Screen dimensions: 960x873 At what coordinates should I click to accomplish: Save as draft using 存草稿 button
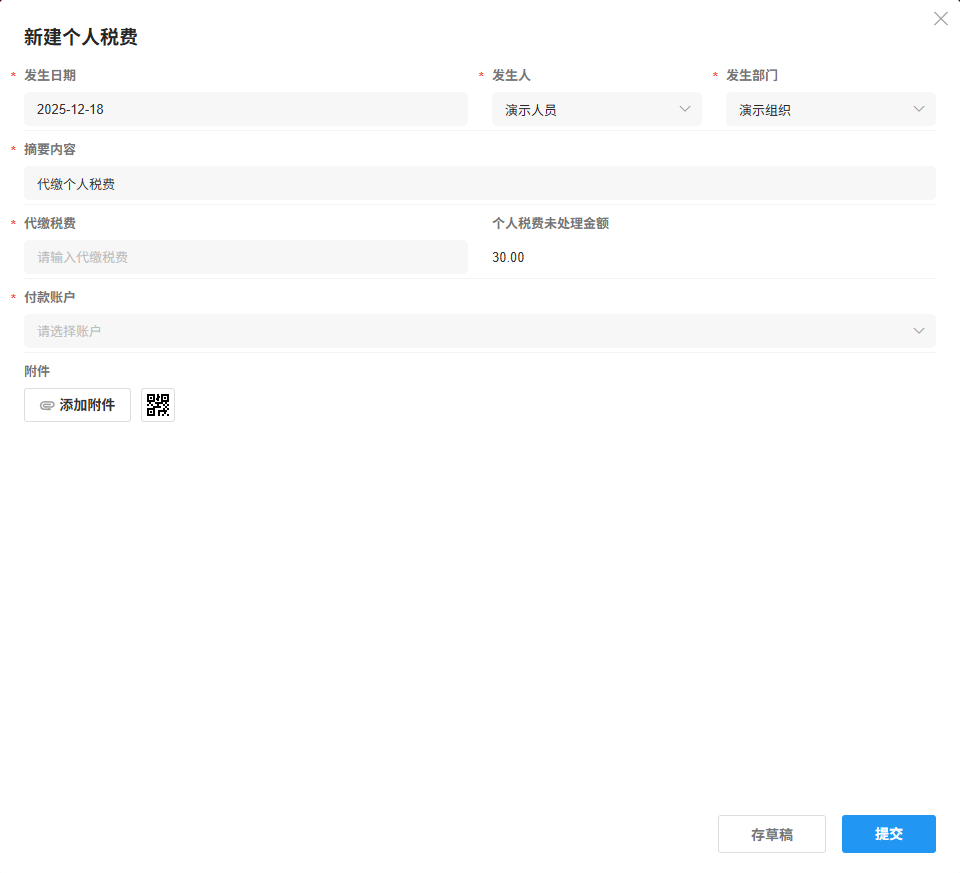click(771, 833)
